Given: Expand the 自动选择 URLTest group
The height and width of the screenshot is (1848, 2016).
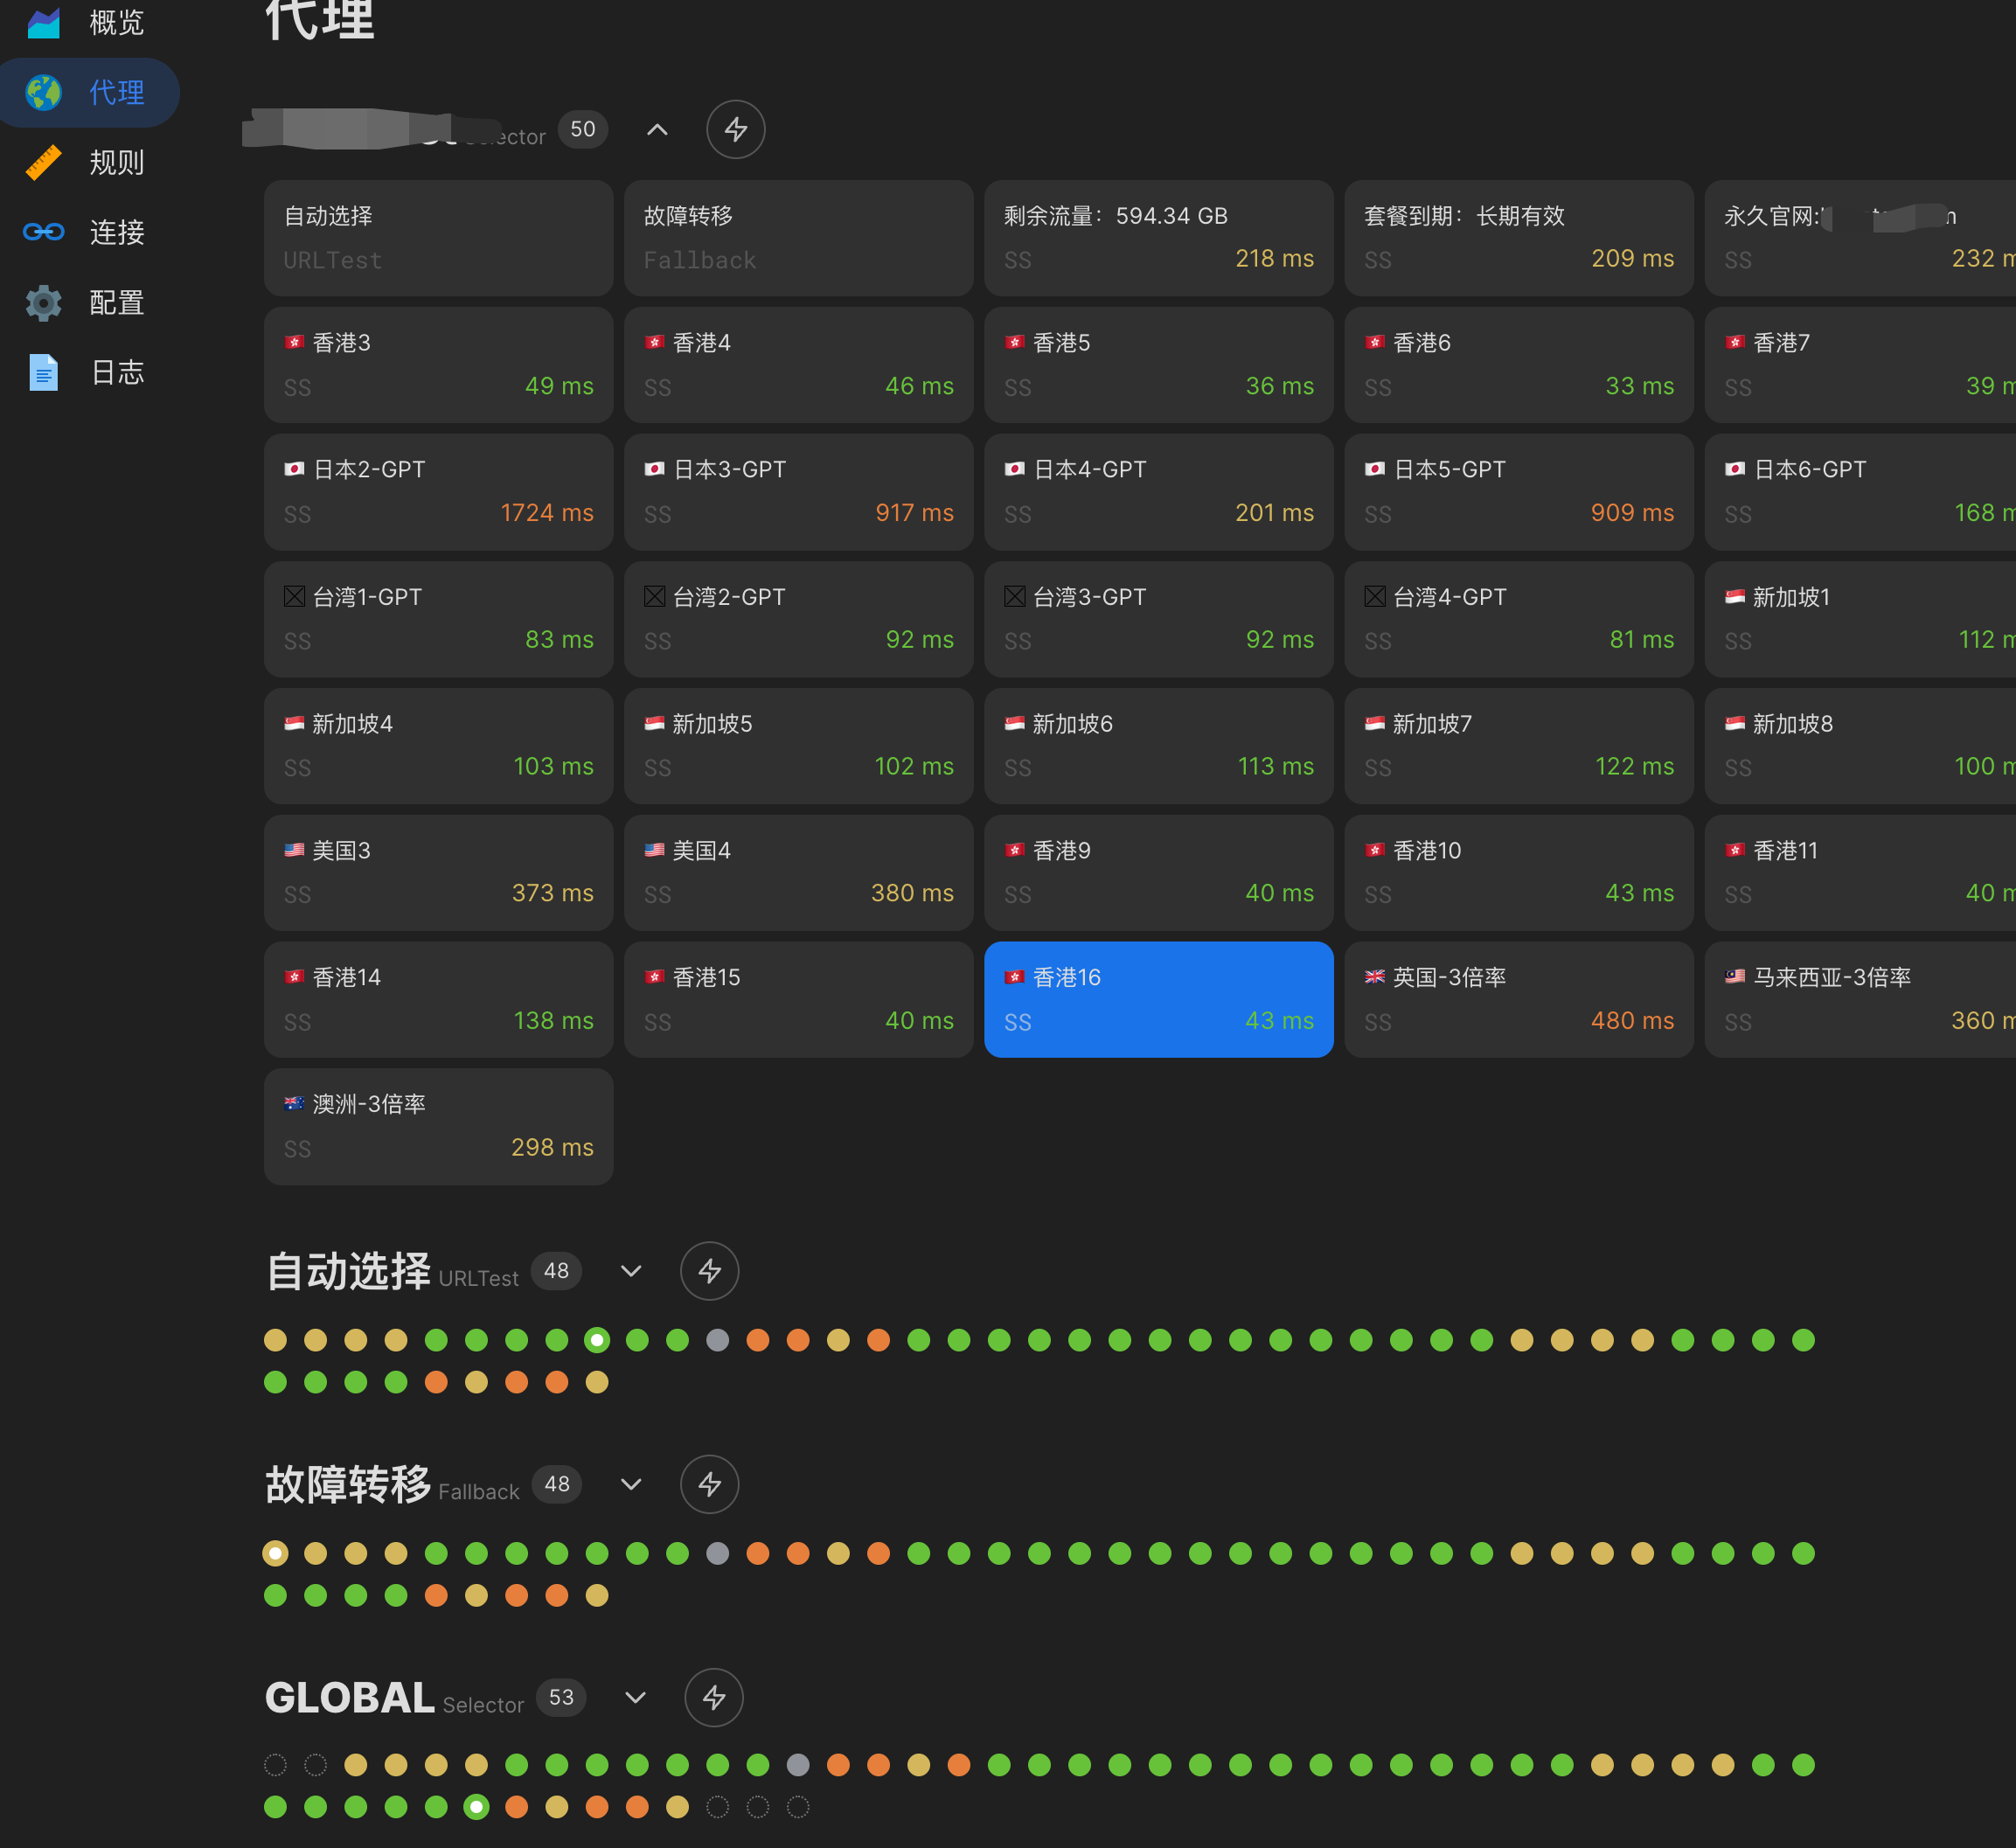Looking at the screenshot, I should tap(631, 1271).
